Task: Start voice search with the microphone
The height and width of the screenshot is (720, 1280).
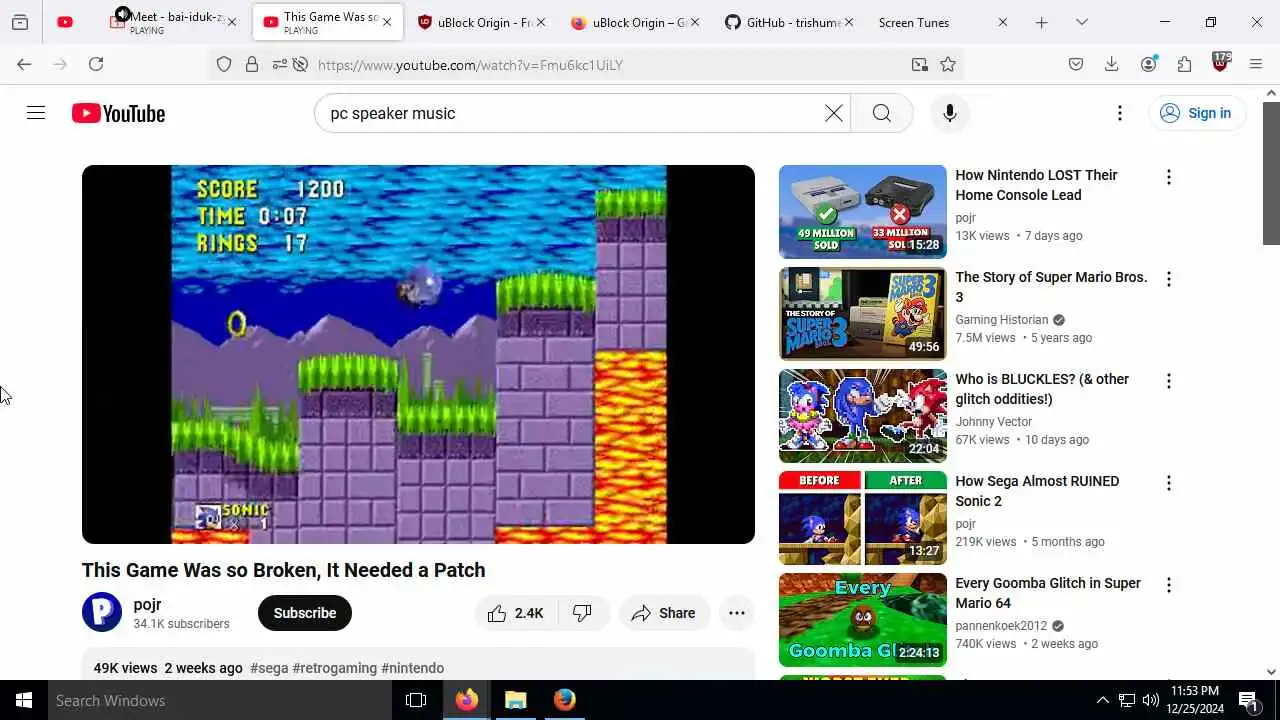Action: coord(949,113)
